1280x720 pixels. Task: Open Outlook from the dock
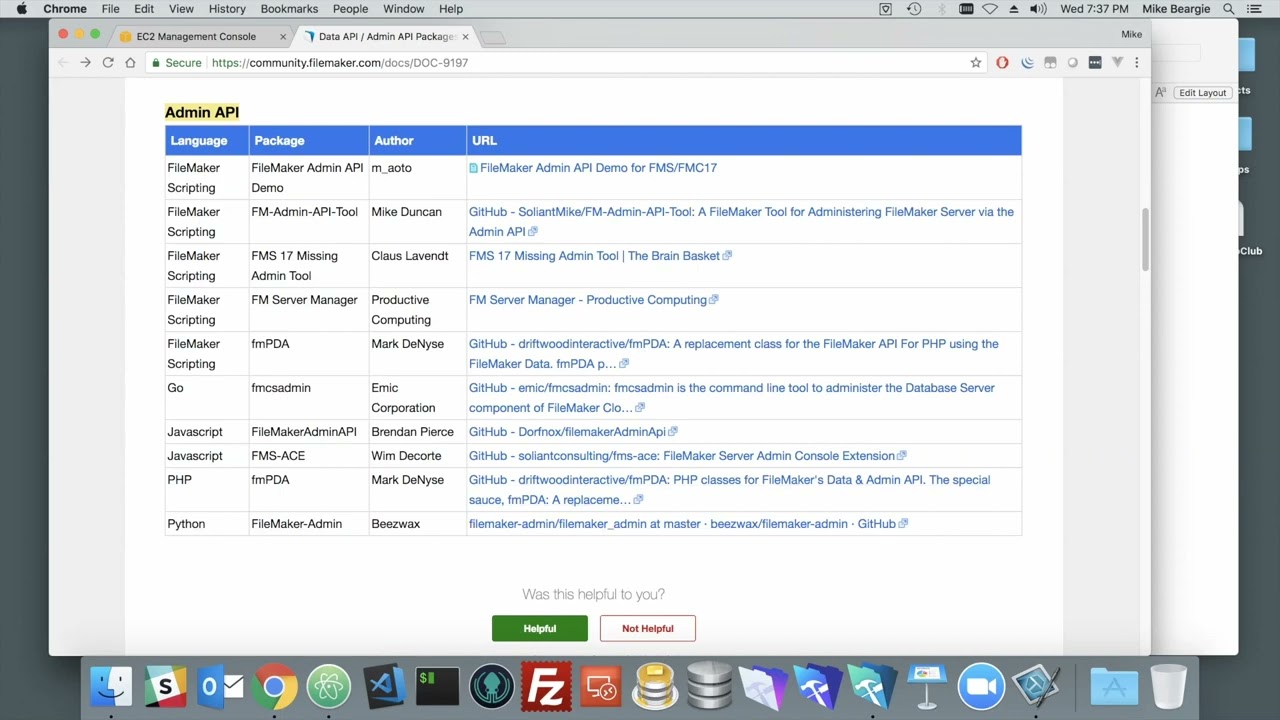220,687
